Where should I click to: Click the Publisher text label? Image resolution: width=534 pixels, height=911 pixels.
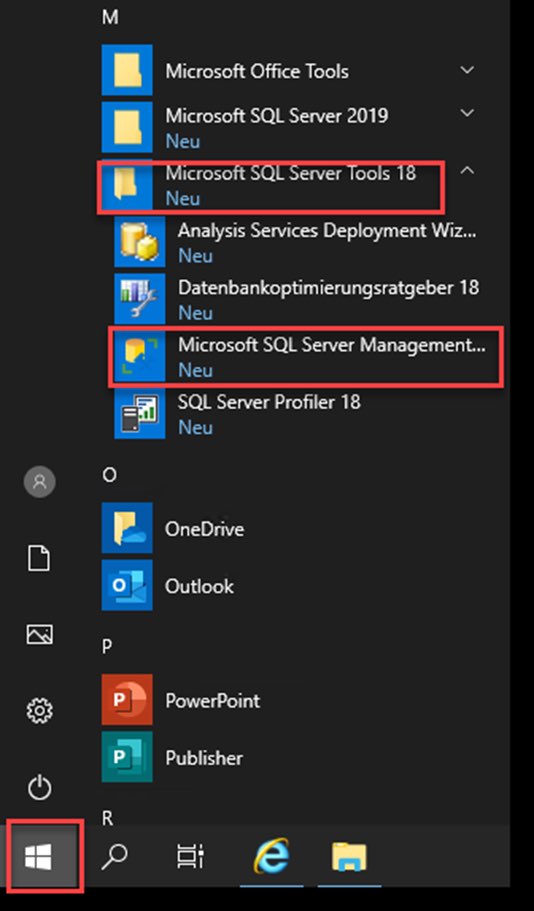pyautogui.click(x=204, y=758)
